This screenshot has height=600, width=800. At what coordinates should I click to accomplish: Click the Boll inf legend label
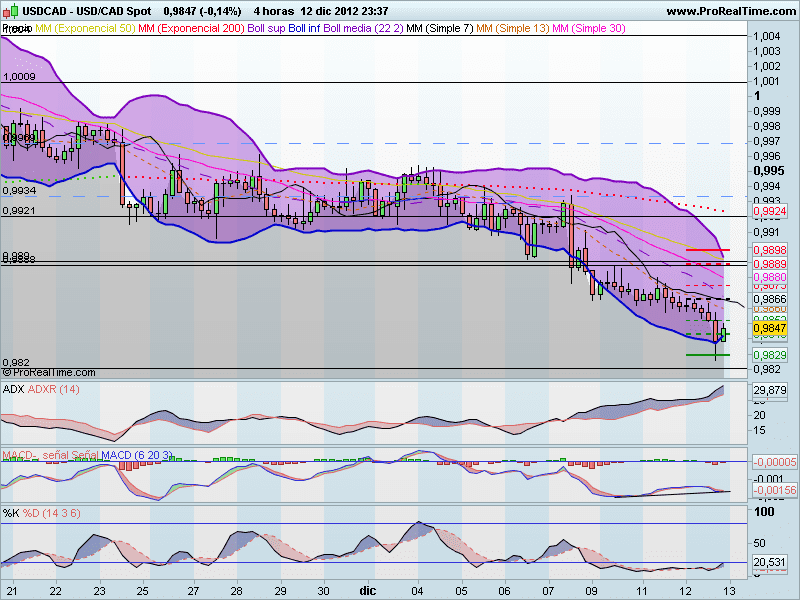[x=305, y=29]
